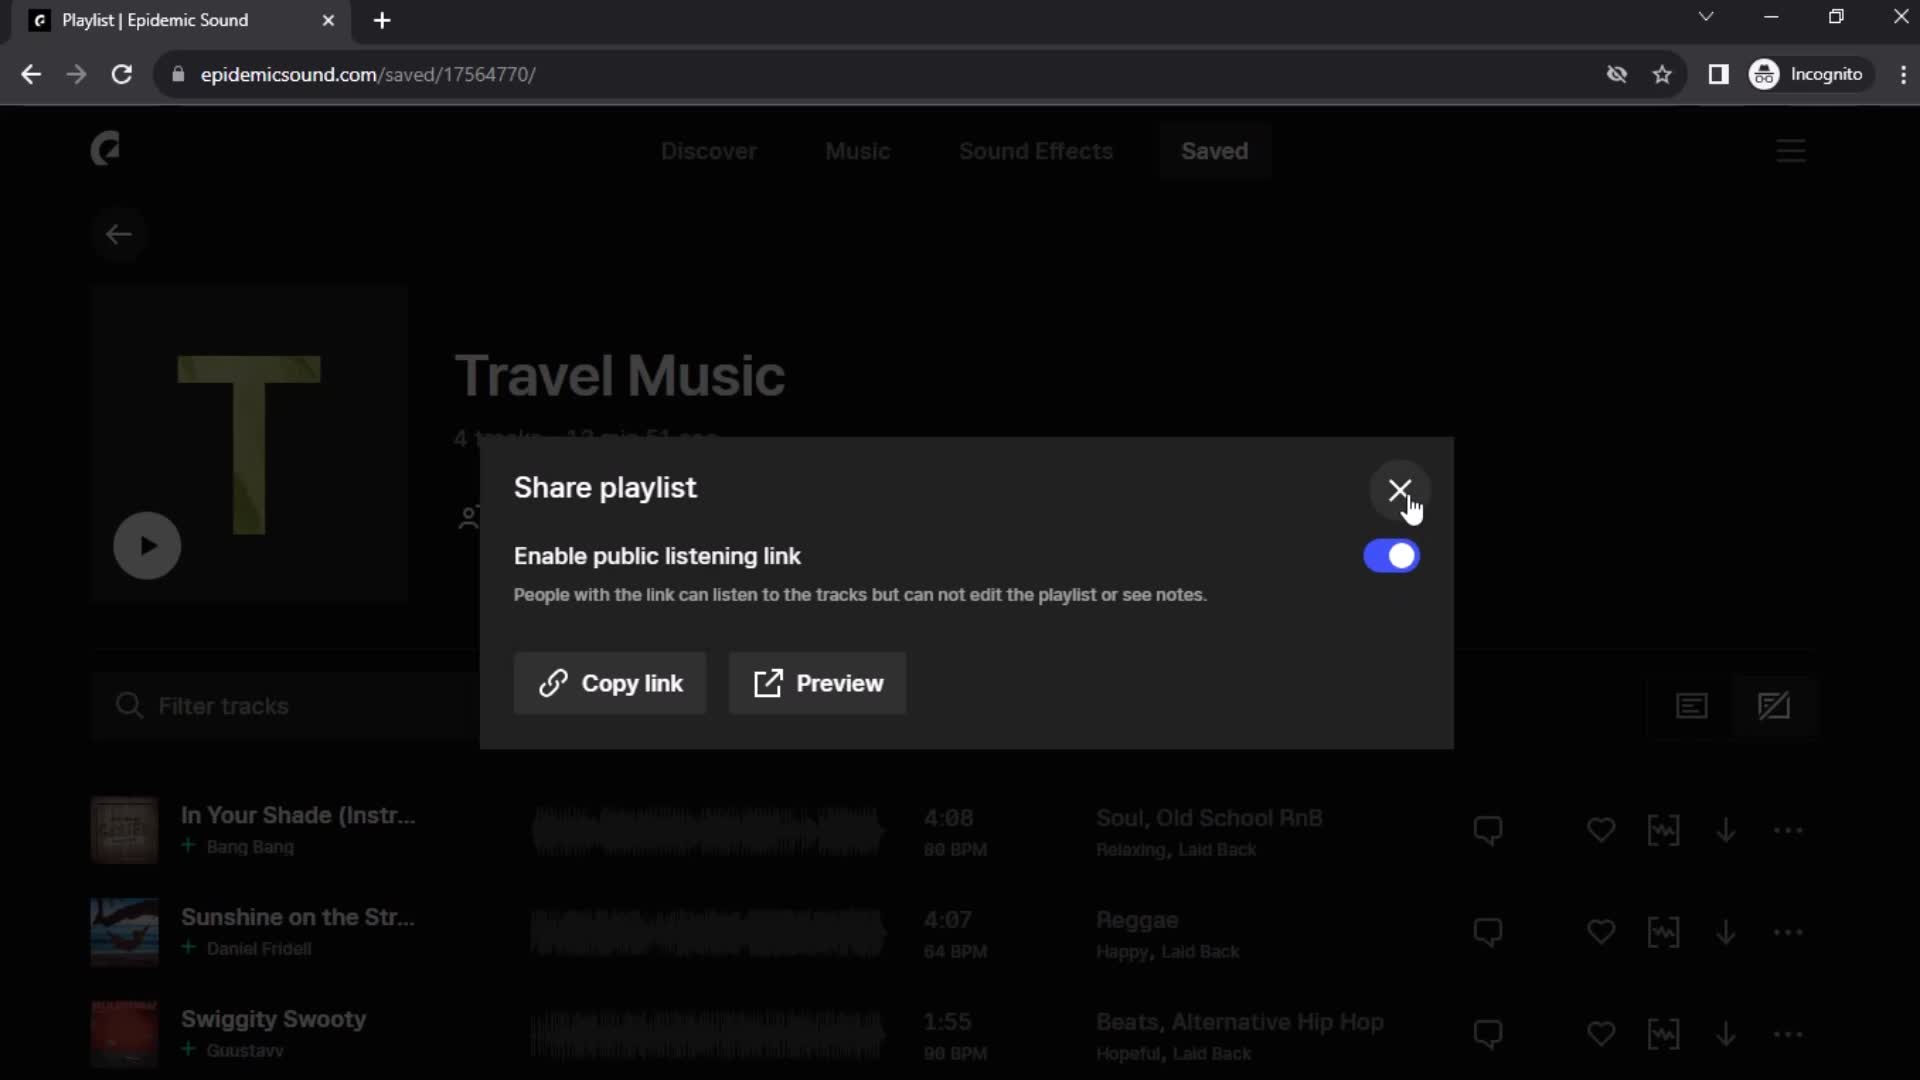Expand more options for Sunshine on the Str track
Image resolution: width=1920 pixels, height=1080 pixels.
tap(1791, 932)
